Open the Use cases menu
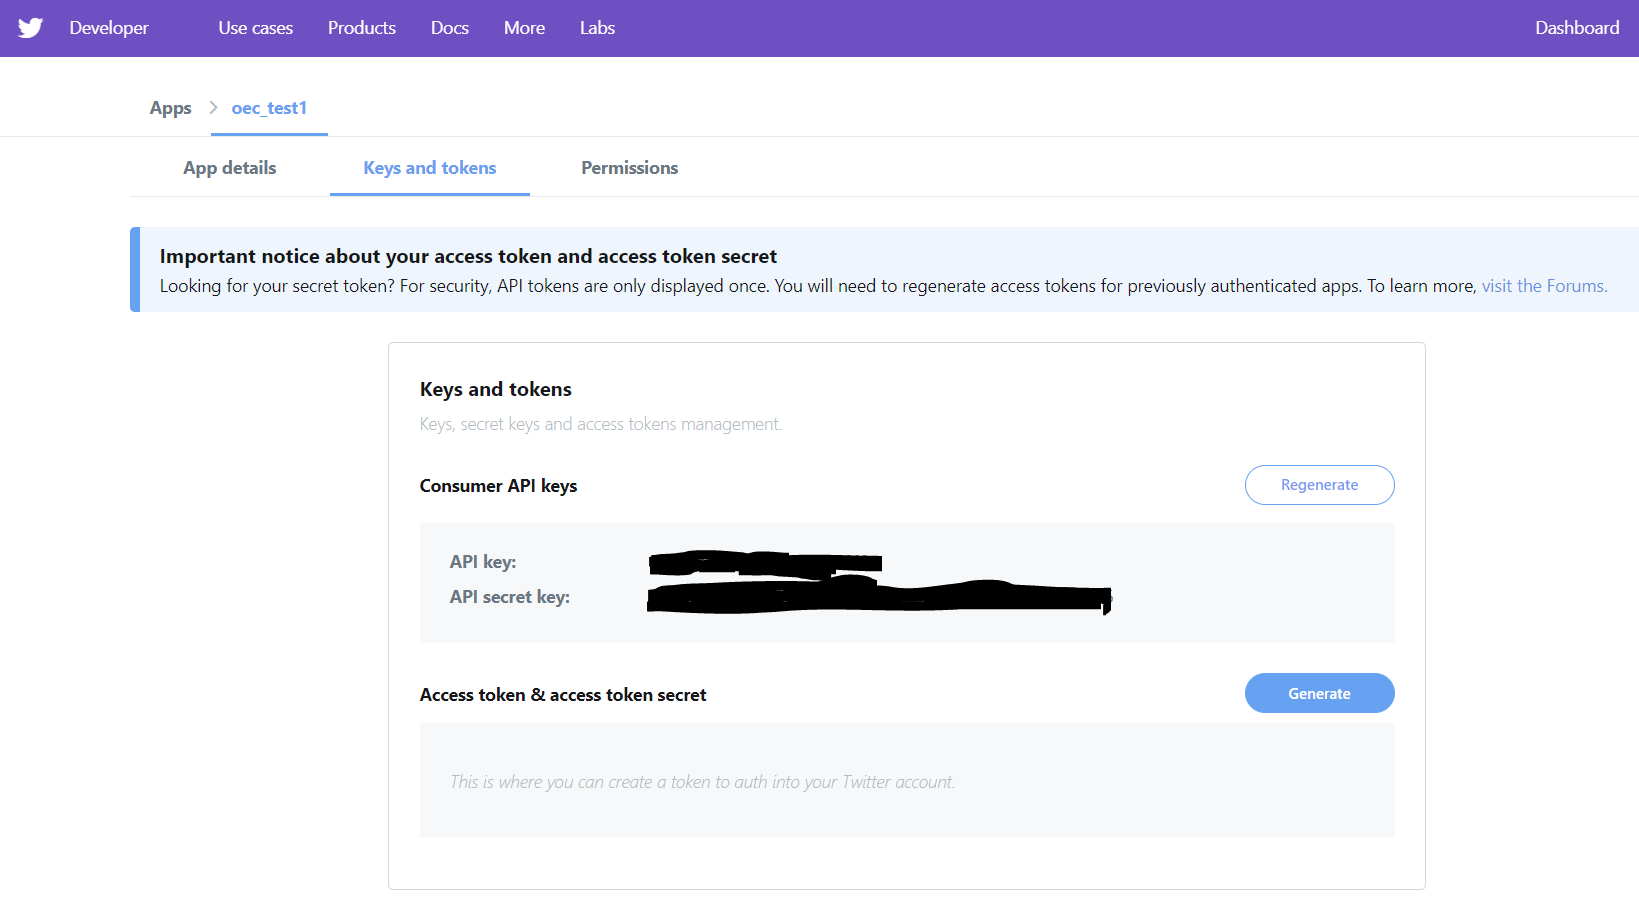 pyautogui.click(x=256, y=28)
